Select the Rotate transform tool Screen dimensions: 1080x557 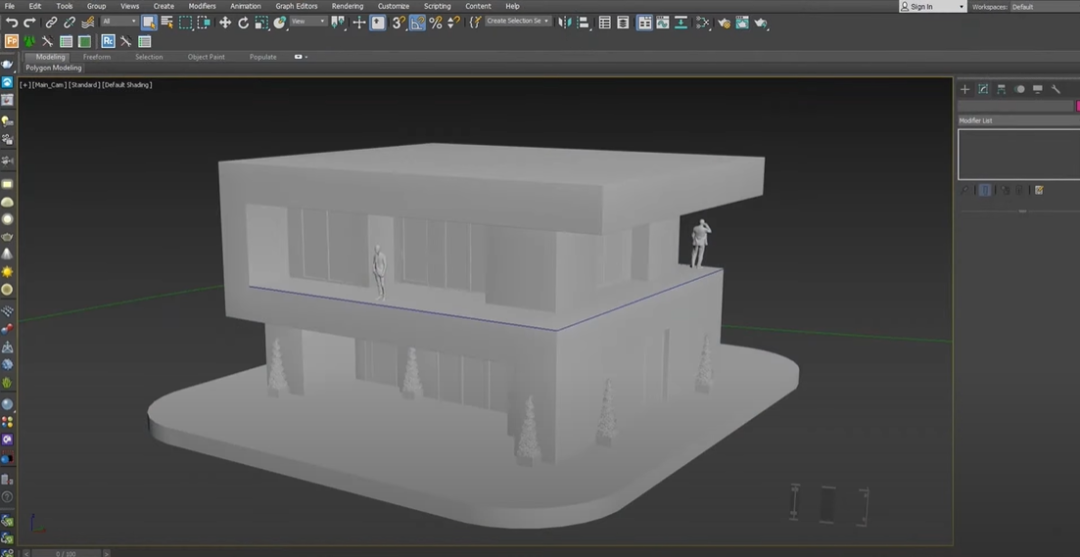pyautogui.click(x=243, y=22)
